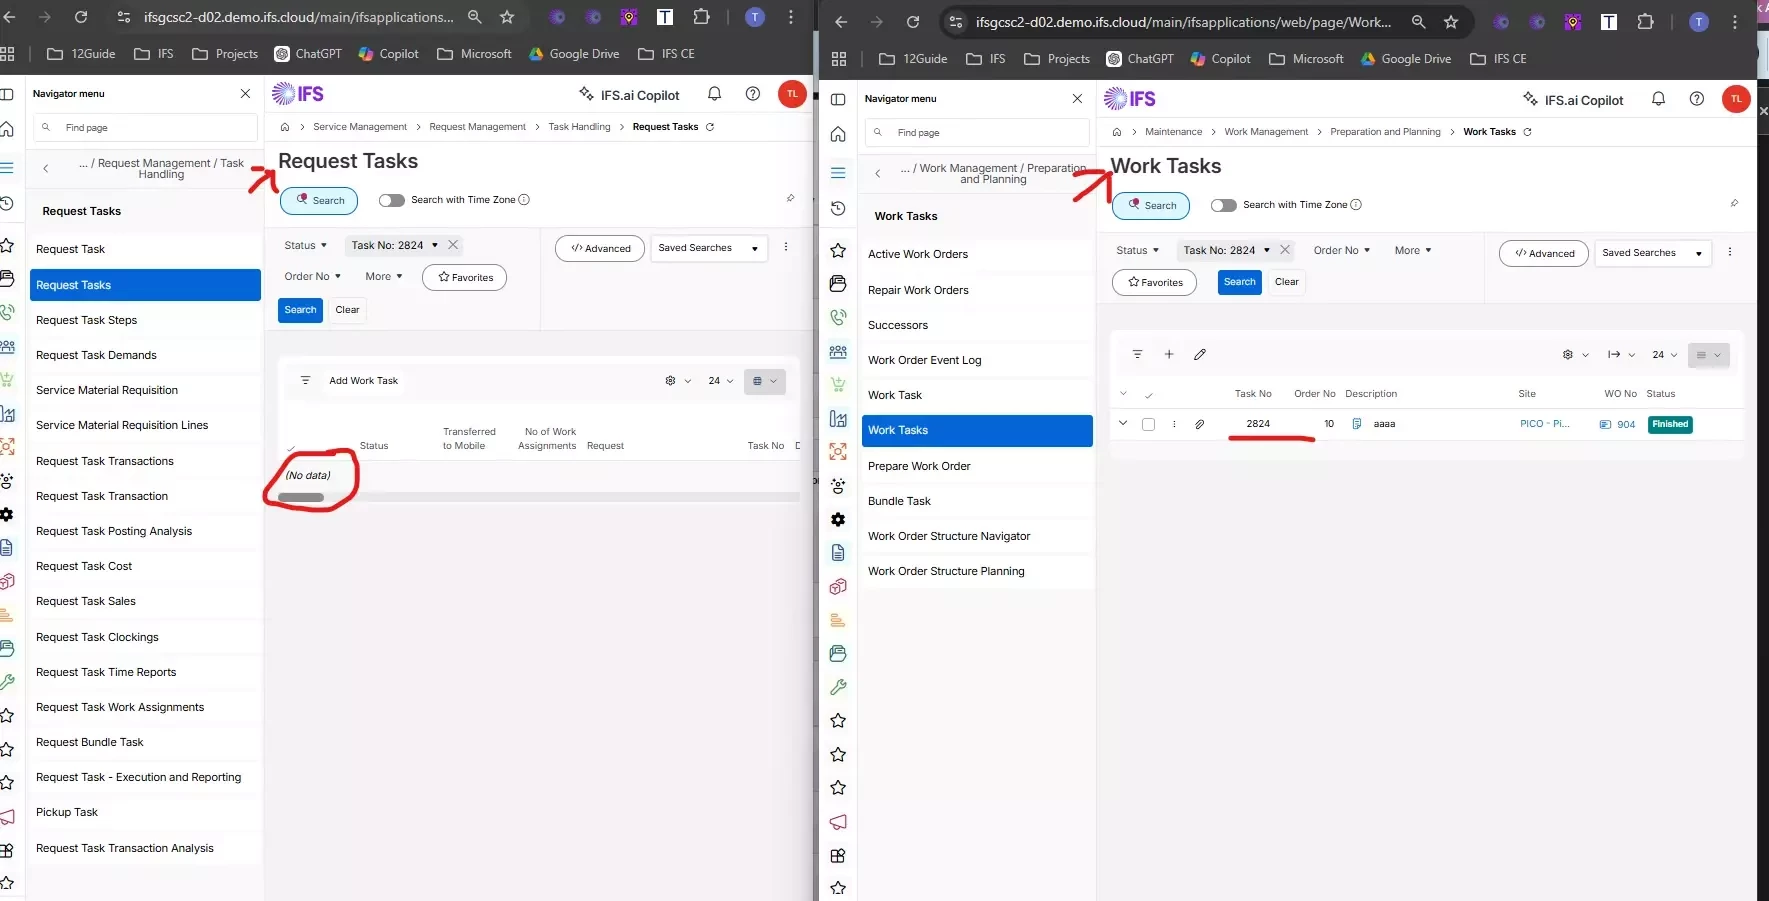Open the Saved Searches dropdown in Request Tasks
The height and width of the screenshot is (901, 1769).
(x=709, y=248)
